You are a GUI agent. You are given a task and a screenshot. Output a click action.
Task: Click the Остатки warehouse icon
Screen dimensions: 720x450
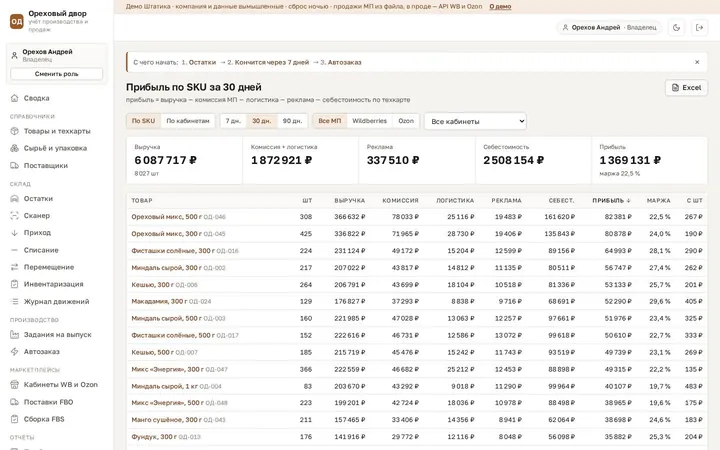tap(14, 198)
